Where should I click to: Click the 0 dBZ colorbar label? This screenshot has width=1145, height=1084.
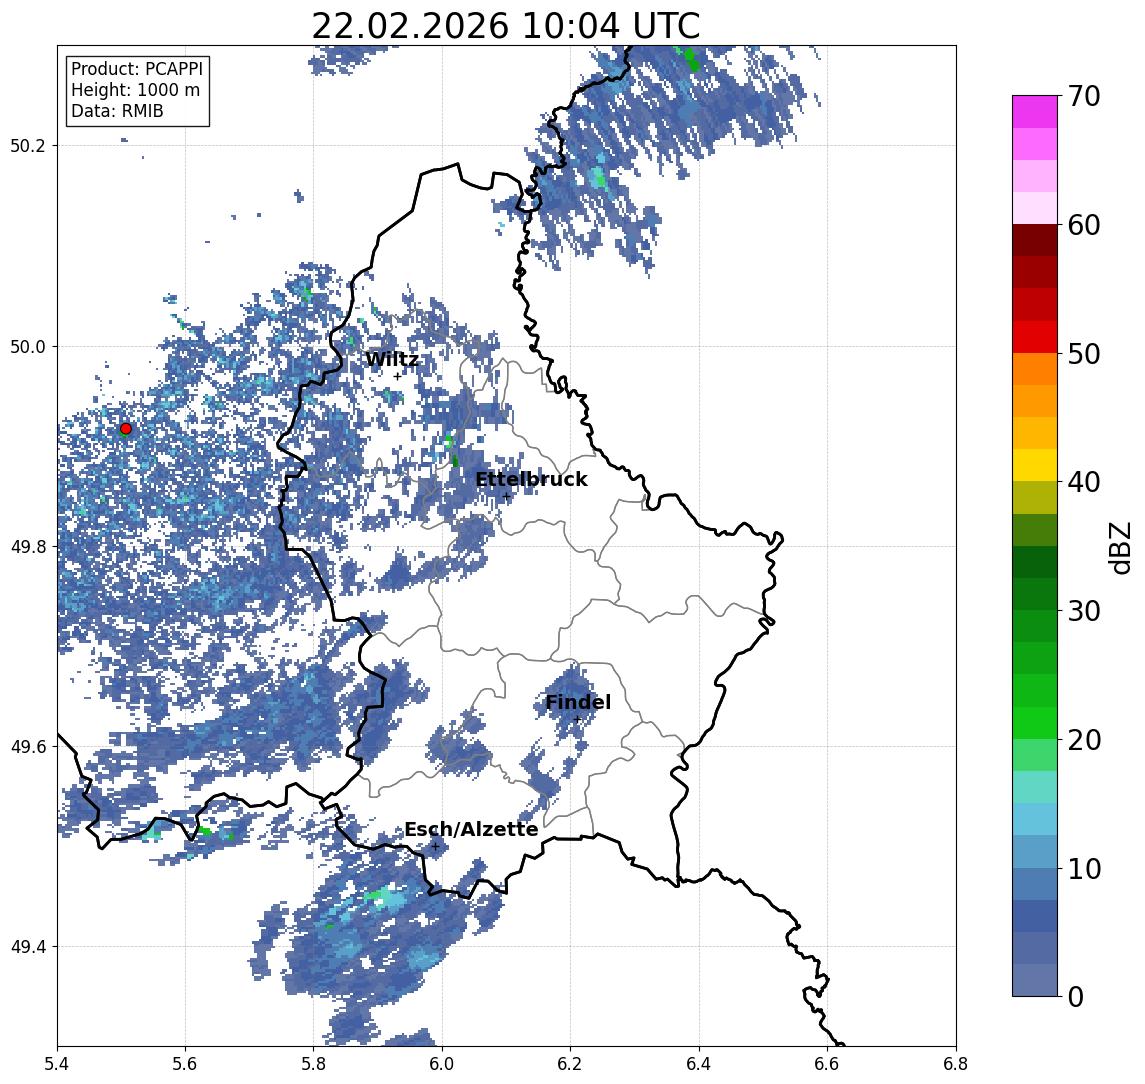[1076, 996]
